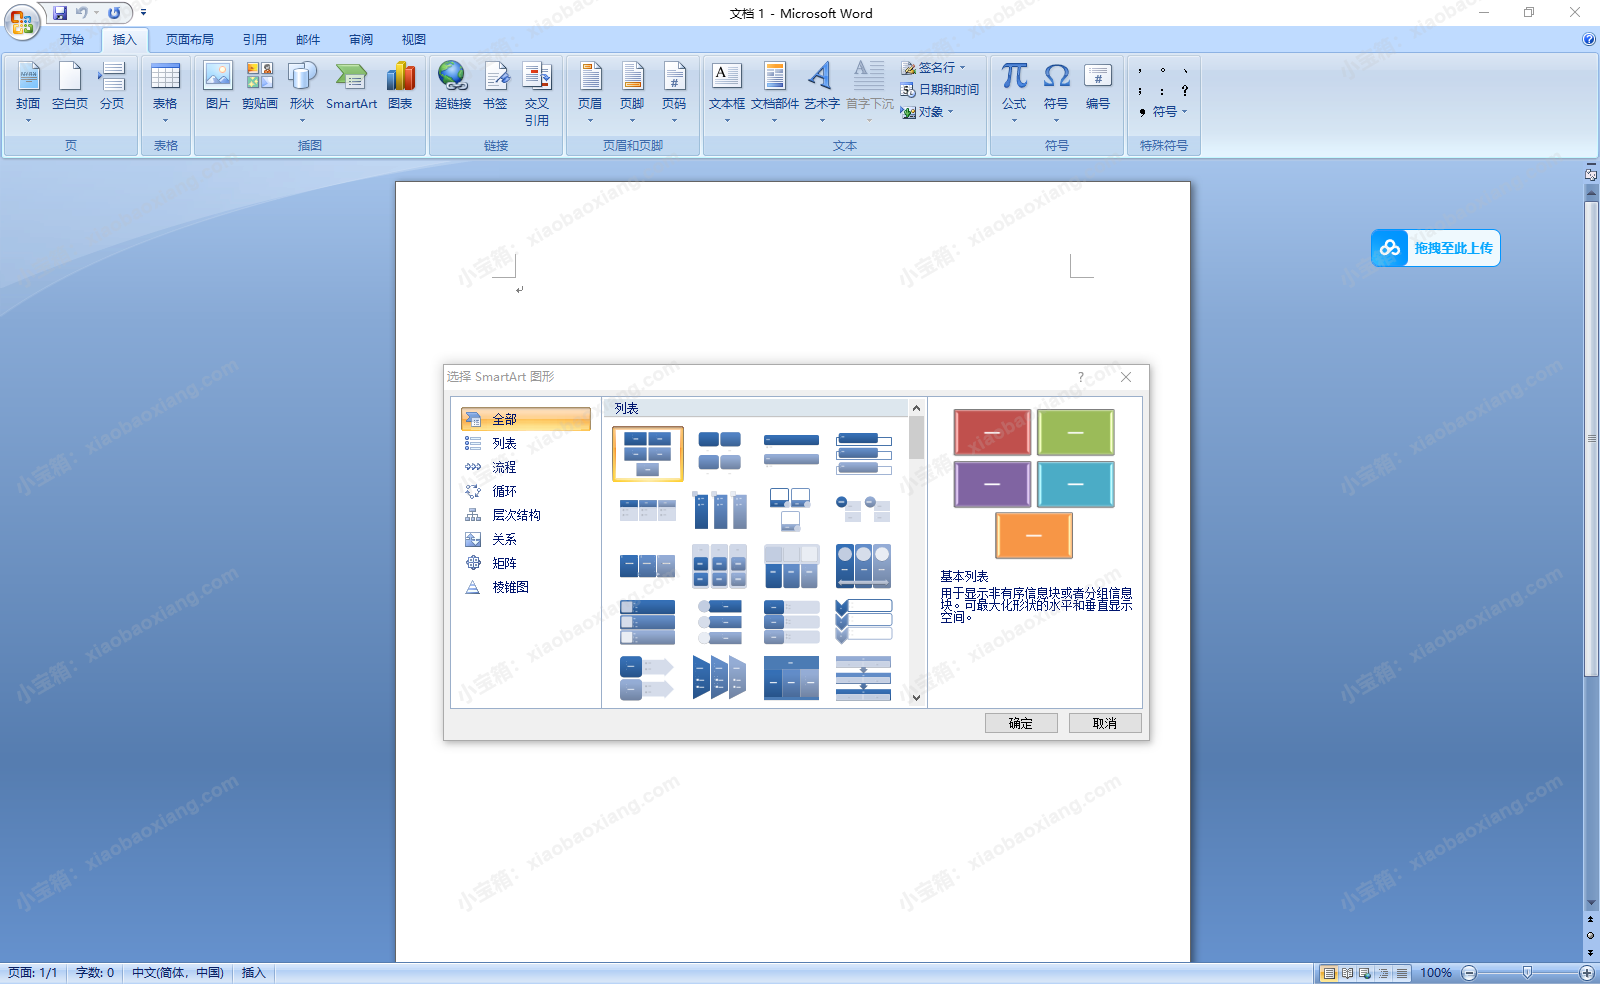Click the zoom slider handle in status bar
Screen dimensions: 1600x984
(x=1527, y=973)
